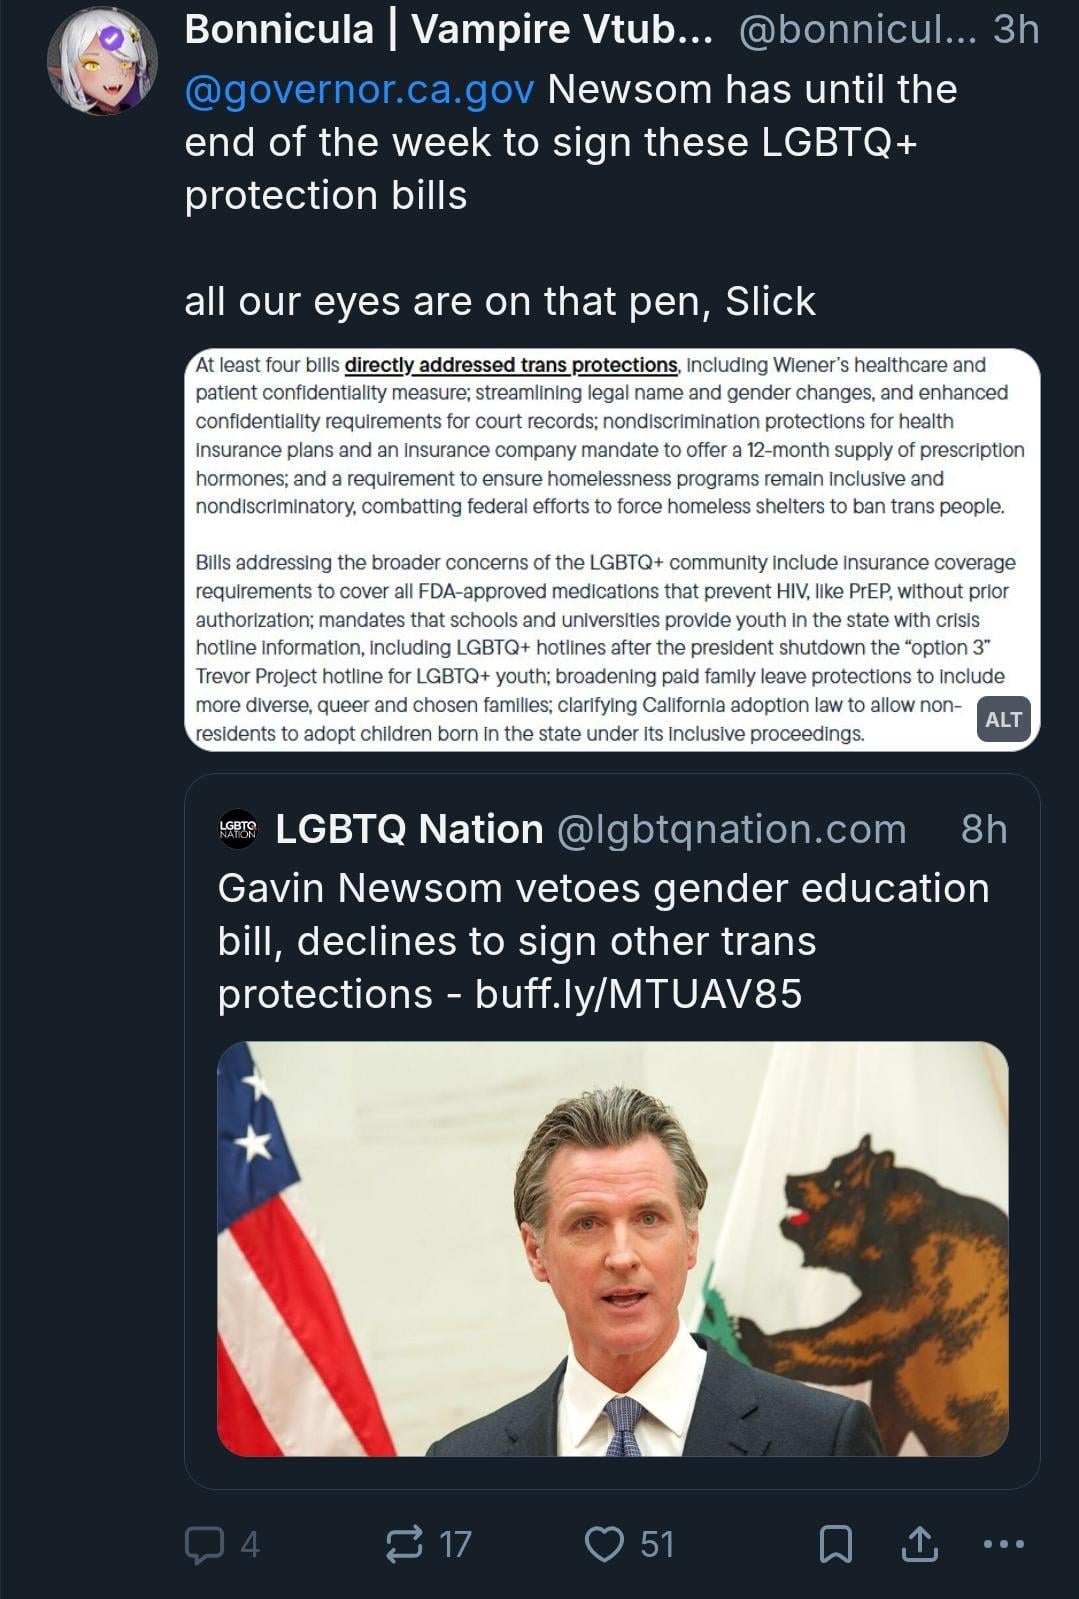The image size is (1079, 1599).
Task: Open the three-dot more options menu
Action: pyautogui.click(x=1003, y=1544)
